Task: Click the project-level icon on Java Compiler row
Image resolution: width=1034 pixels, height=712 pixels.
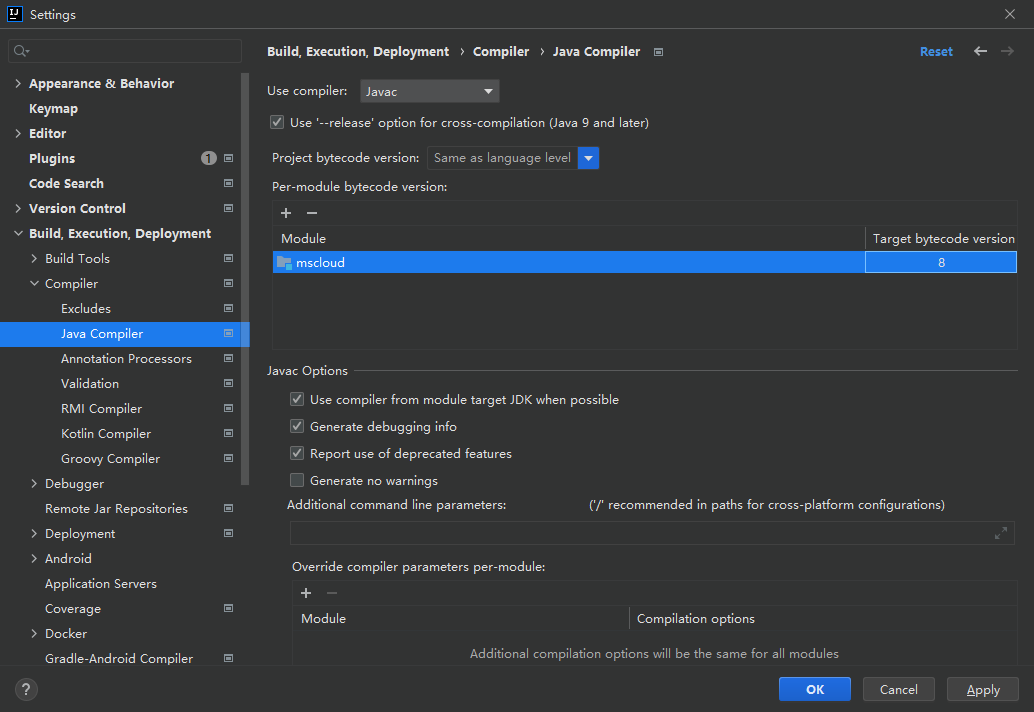Action: pyautogui.click(x=228, y=334)
